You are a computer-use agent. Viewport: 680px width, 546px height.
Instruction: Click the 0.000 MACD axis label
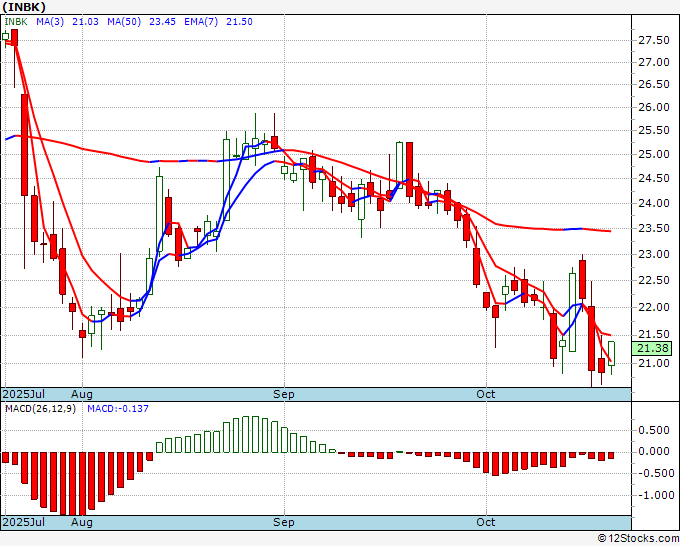coord(654,451)
